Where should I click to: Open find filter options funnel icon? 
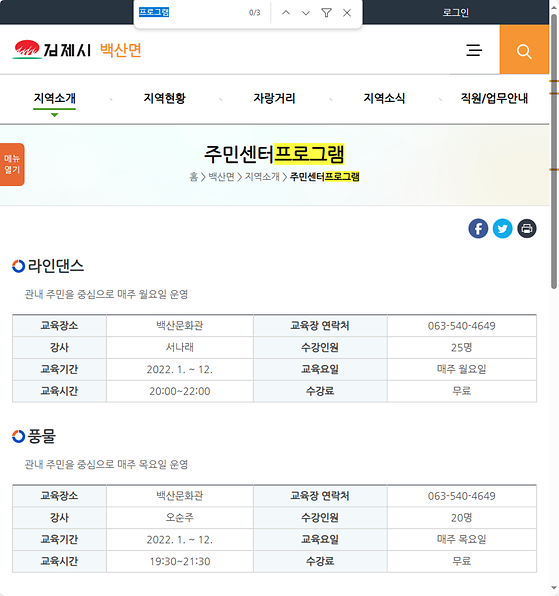point(326,13)
